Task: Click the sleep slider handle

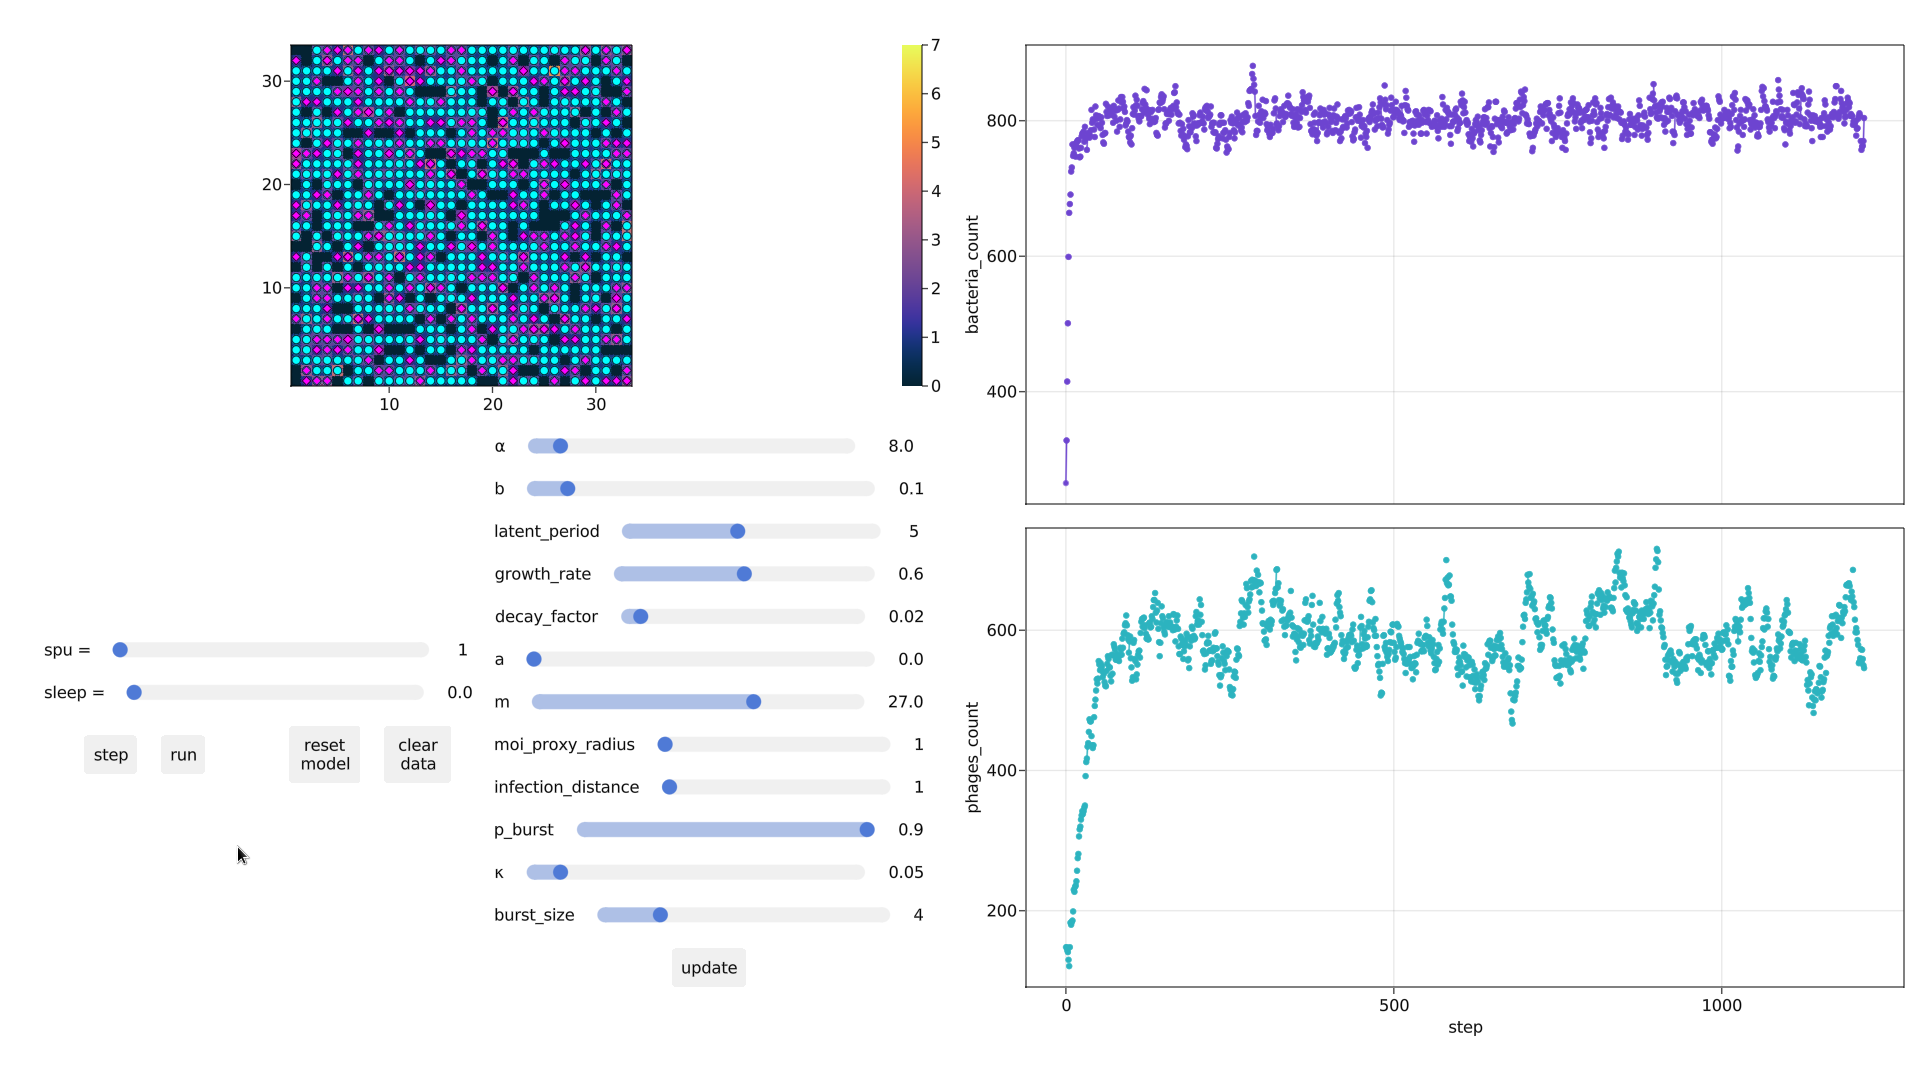Action: click(x=134, y=693)
